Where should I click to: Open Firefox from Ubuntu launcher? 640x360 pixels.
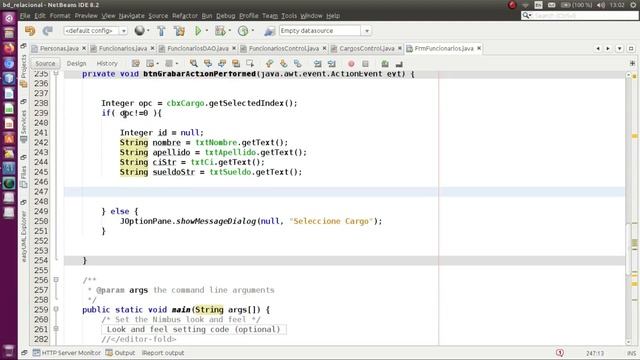9,48
